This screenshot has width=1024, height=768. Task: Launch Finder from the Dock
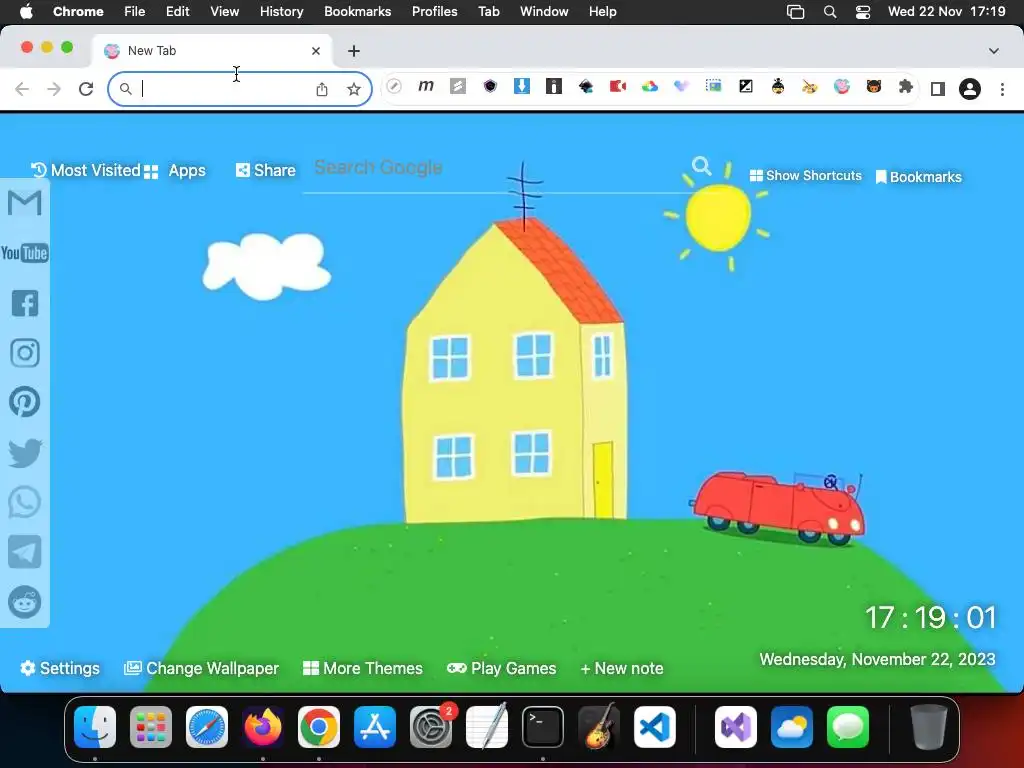pos(95,727)
